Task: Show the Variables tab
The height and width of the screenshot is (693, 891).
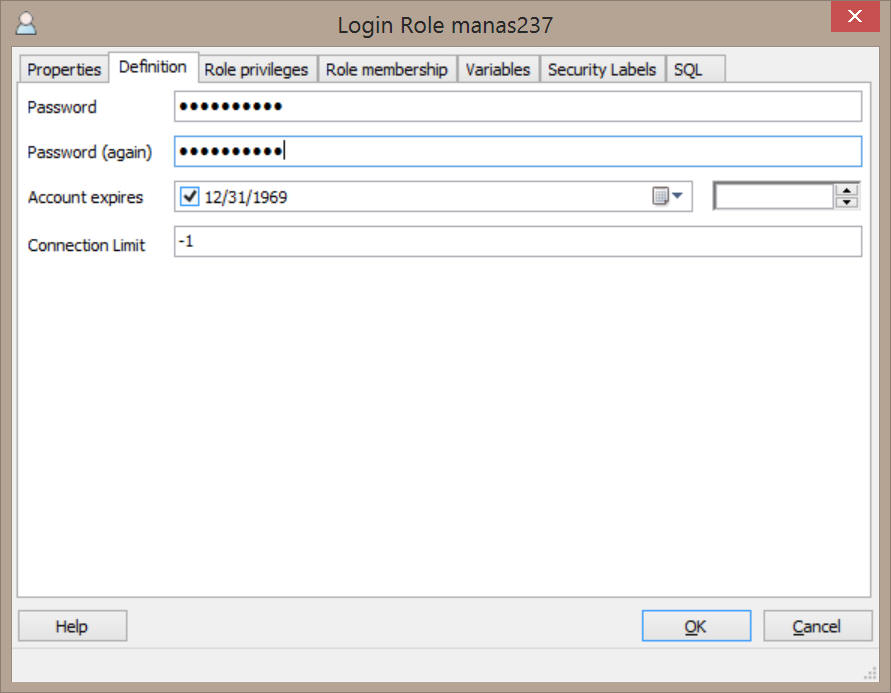Action: click(x=498, y=69)
